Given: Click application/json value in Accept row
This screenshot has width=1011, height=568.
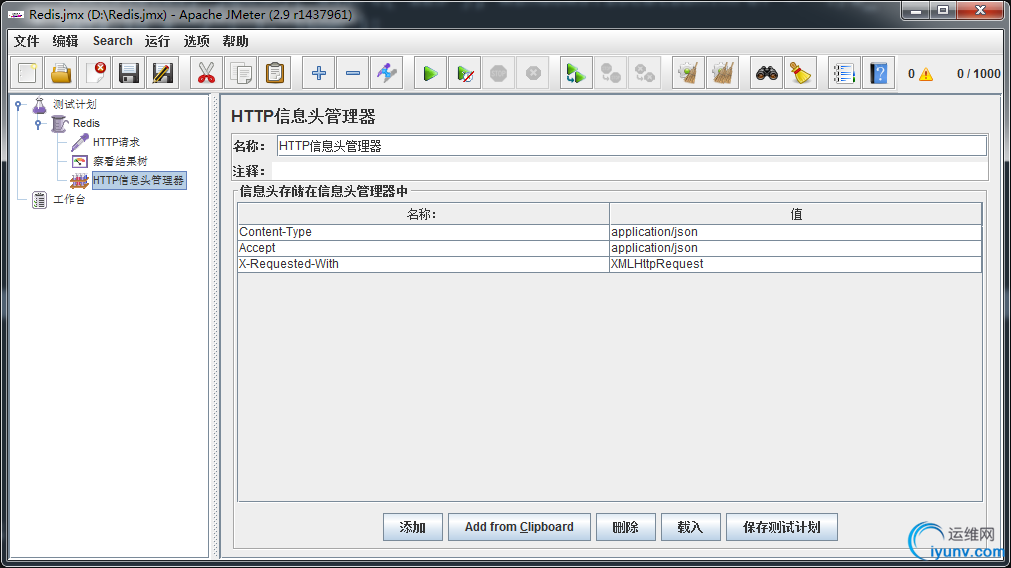Looking at the screenshot, I should pyautogui.click(x=796, y=248).
